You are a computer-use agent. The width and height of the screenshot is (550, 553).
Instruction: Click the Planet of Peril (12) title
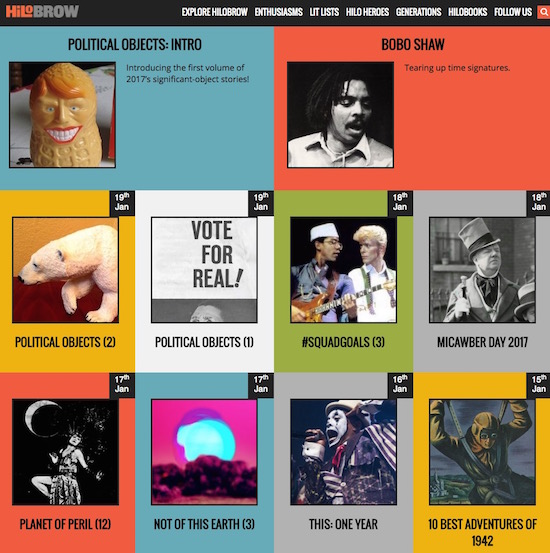click(65, 524)
